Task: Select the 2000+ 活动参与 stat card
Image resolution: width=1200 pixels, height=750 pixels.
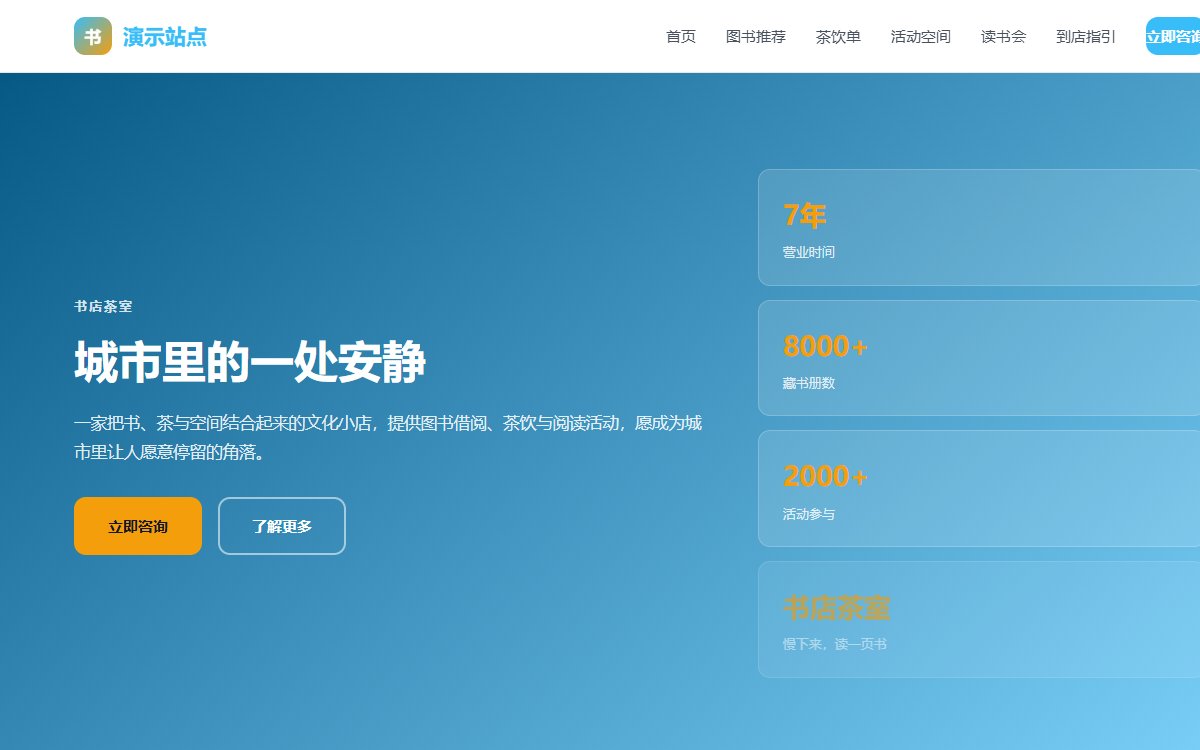Action: (979, 489)
